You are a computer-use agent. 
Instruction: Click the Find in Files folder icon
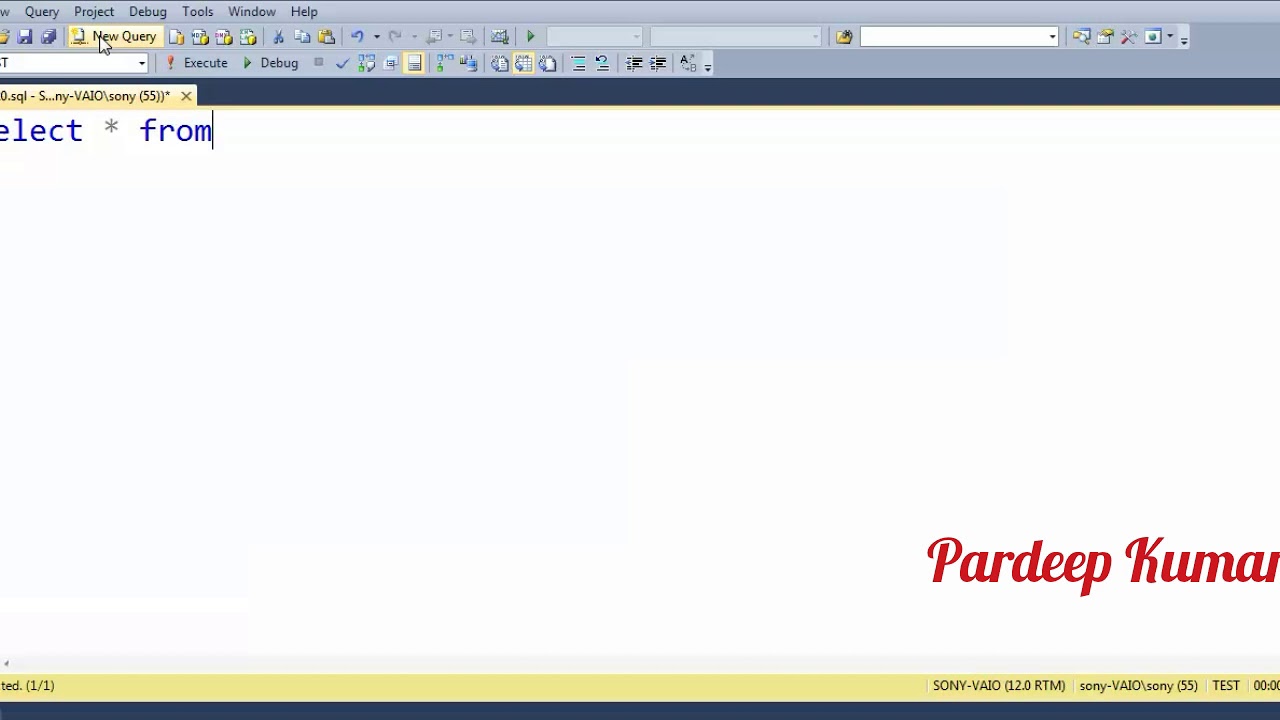(x=844, y=37)
